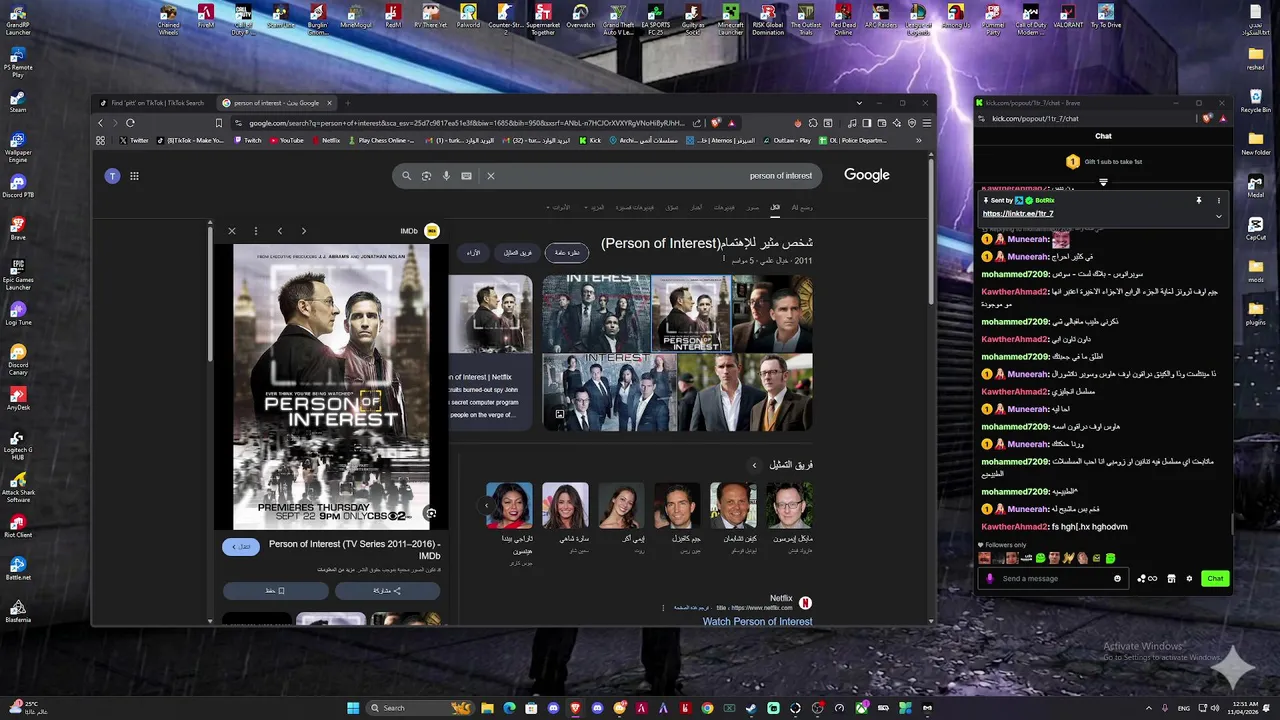
Task: Search inside image with lens icon
Action: coord(430,514)
